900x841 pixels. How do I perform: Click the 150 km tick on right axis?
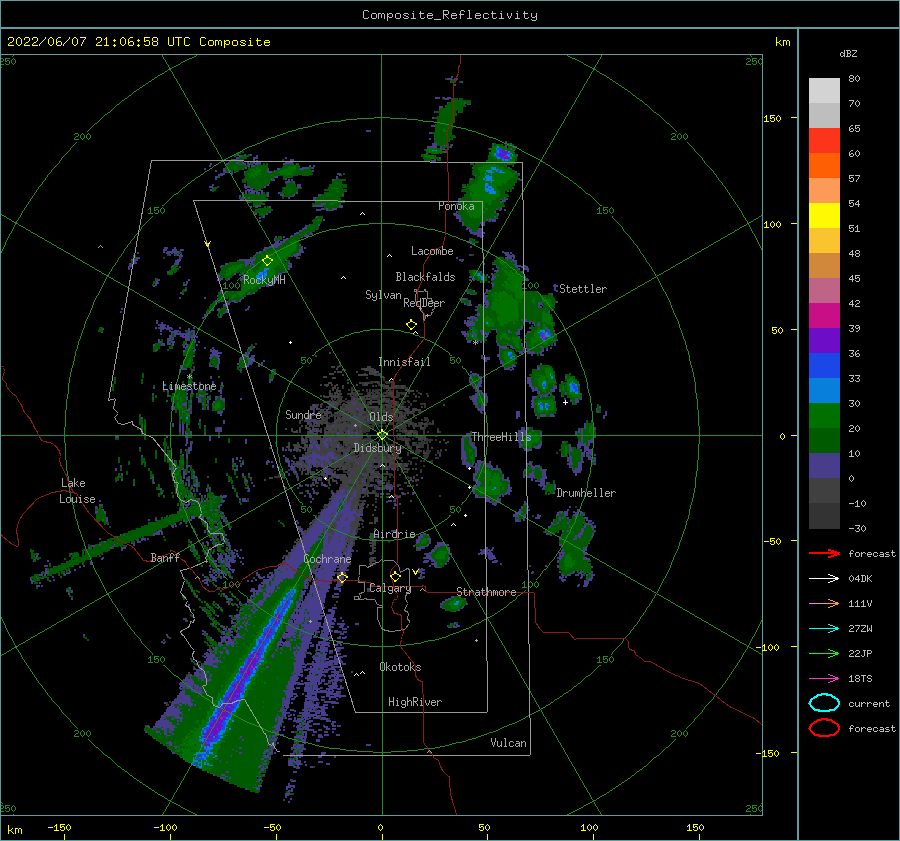(772, 118)
